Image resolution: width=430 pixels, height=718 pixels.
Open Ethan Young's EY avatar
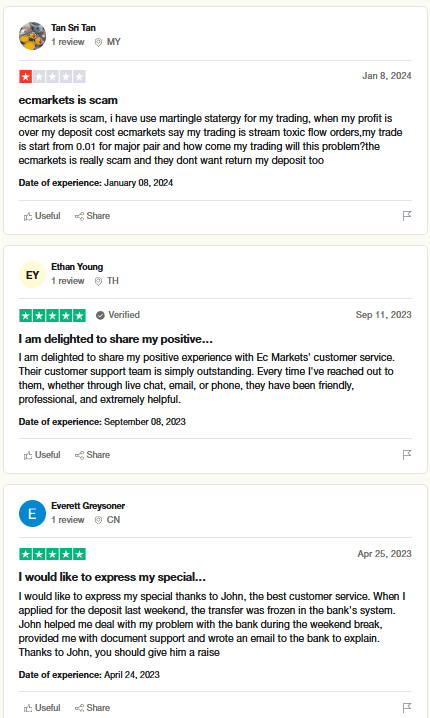coord(32,275)
